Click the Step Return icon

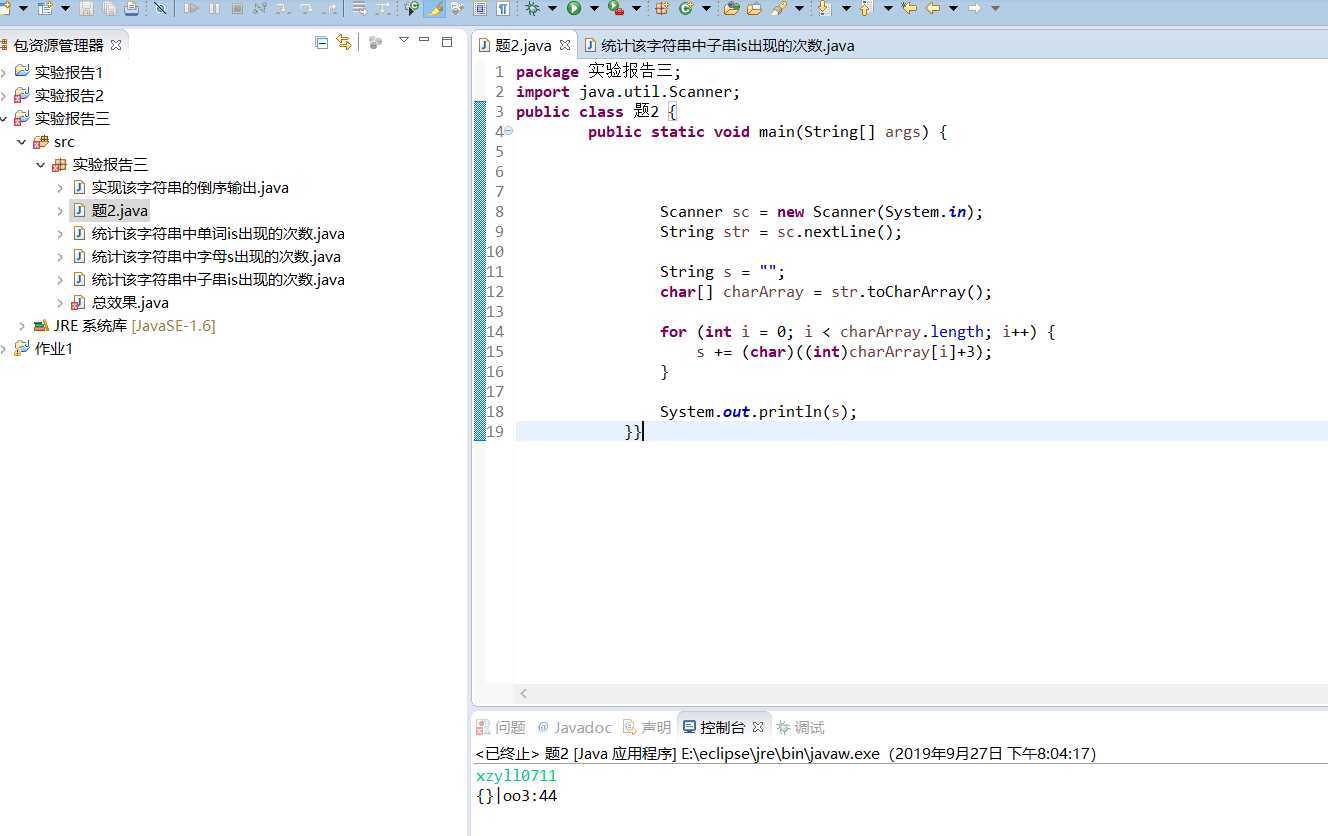click(329, 8)
